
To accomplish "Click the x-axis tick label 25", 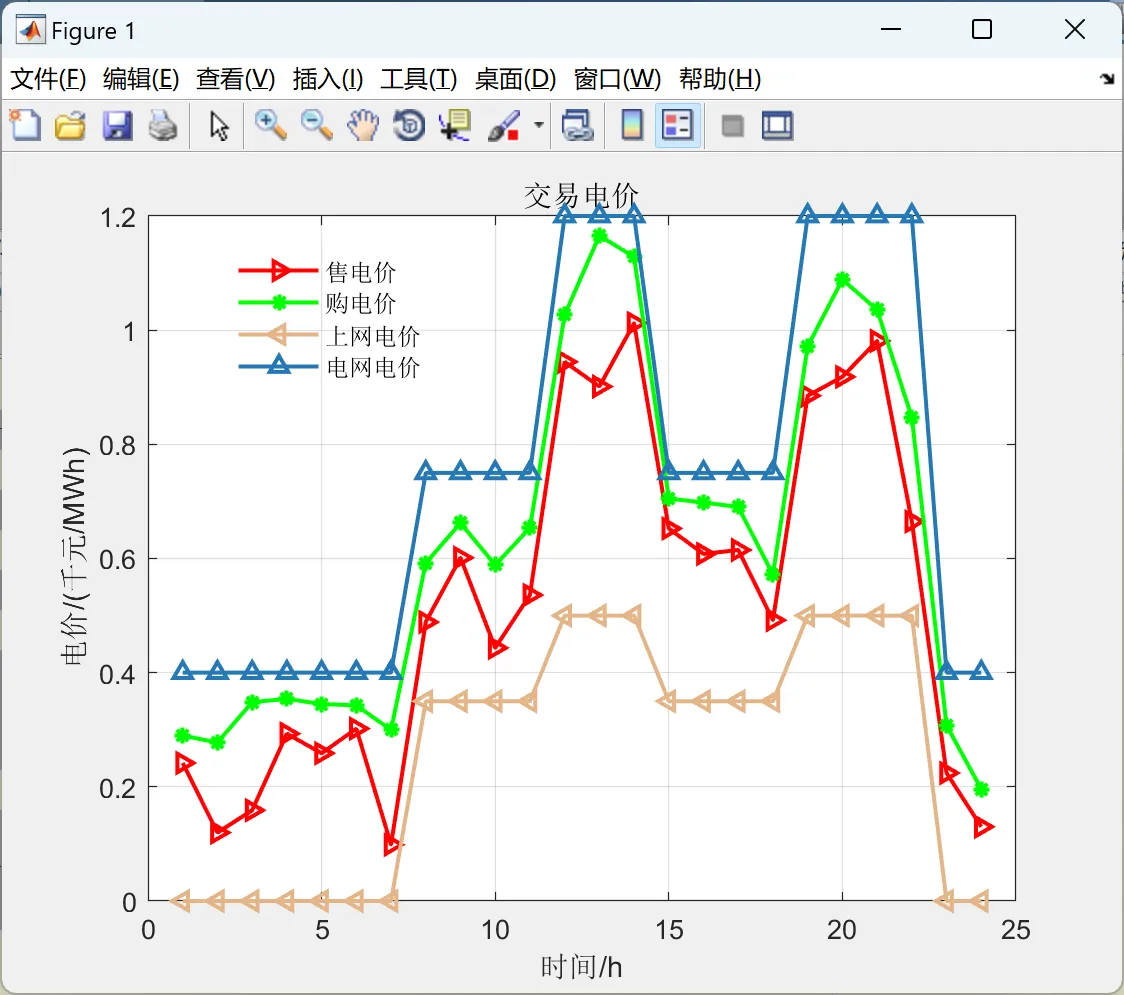I will tap(1016, 930).
